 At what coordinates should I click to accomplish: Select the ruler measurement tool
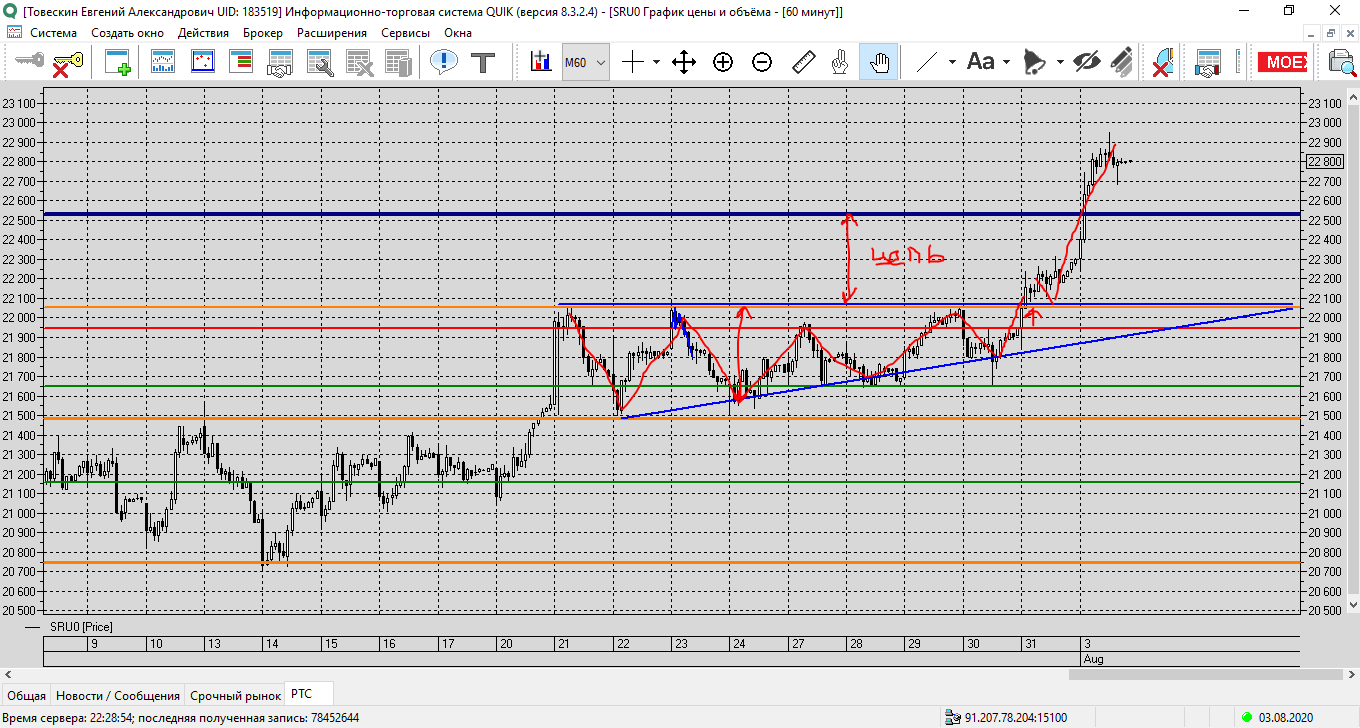click(803, 62)
